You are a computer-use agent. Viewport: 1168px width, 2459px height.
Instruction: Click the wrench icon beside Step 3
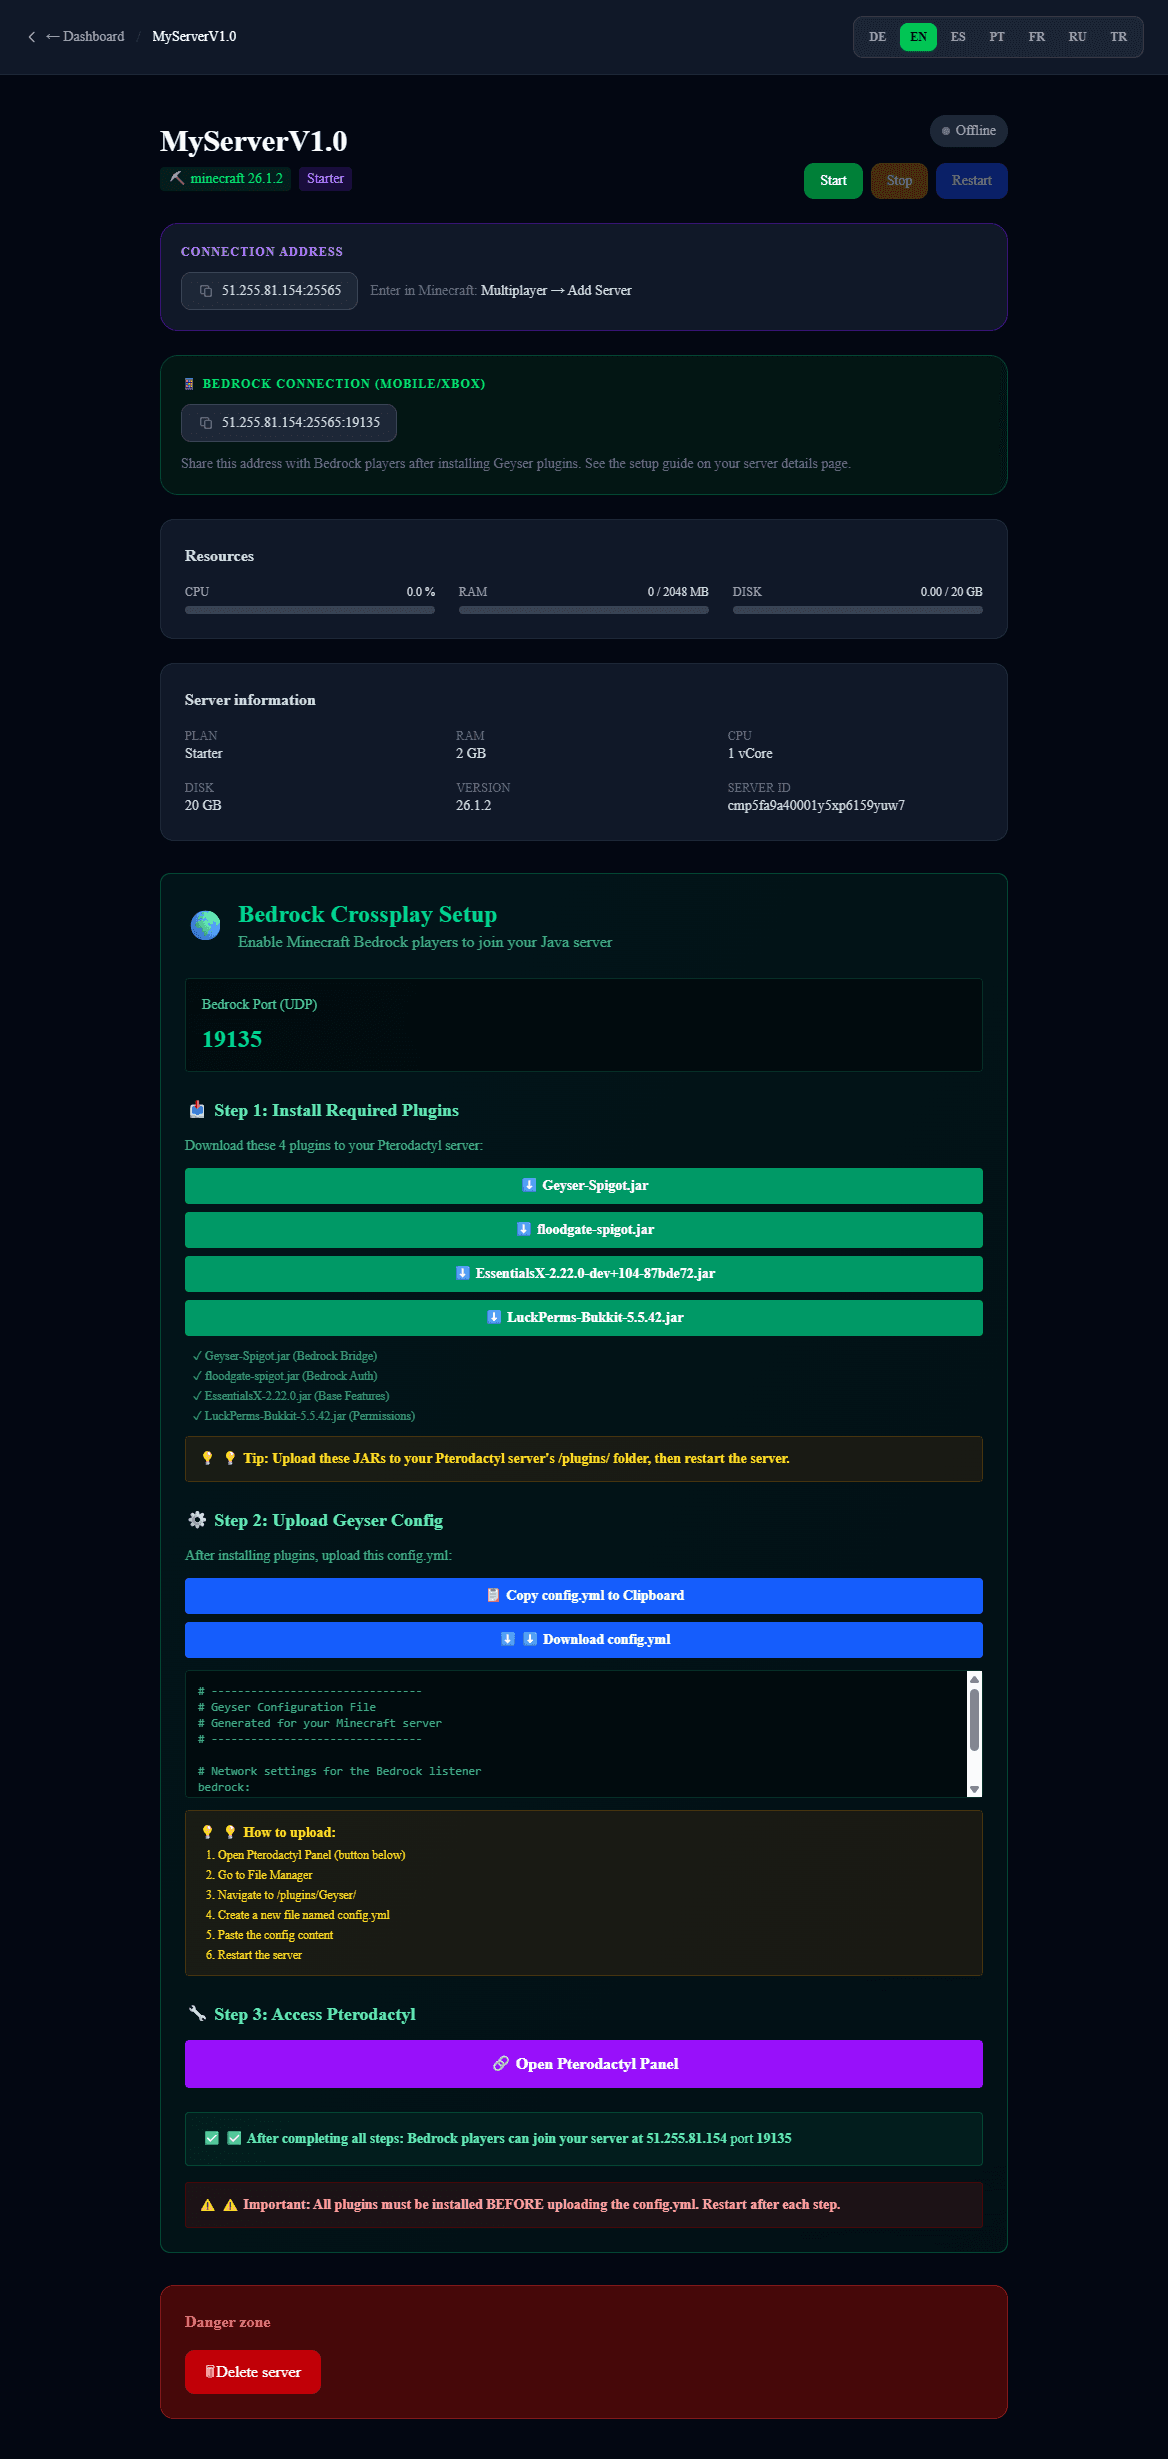click(197, 2014)
